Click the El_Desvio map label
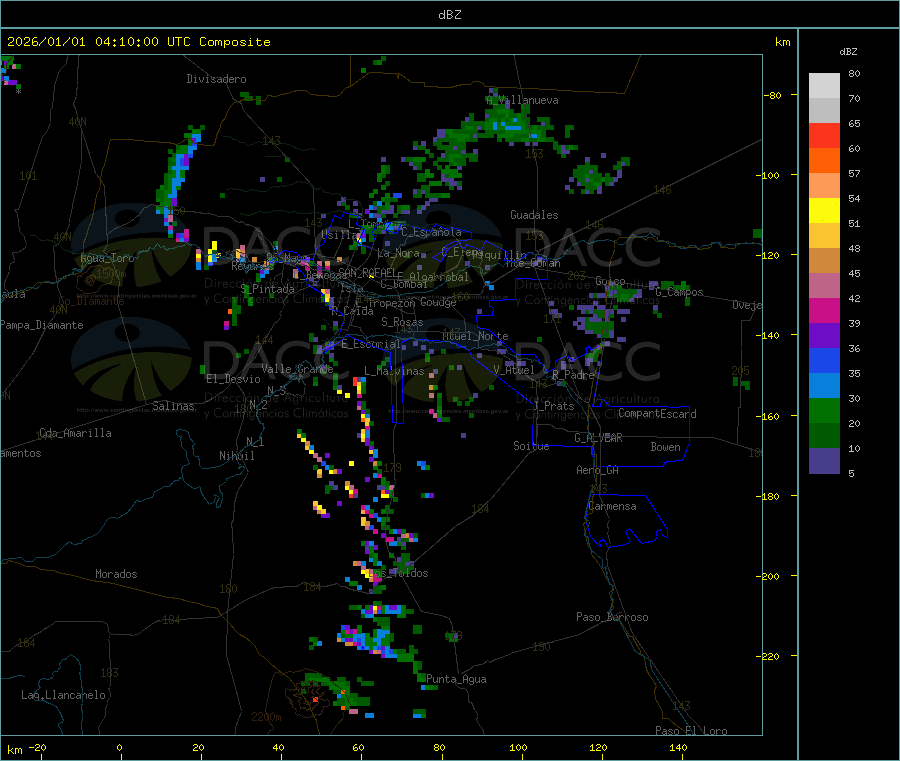Image resolution: width=900 pixels, height=761 pixels. click(234, 379)
